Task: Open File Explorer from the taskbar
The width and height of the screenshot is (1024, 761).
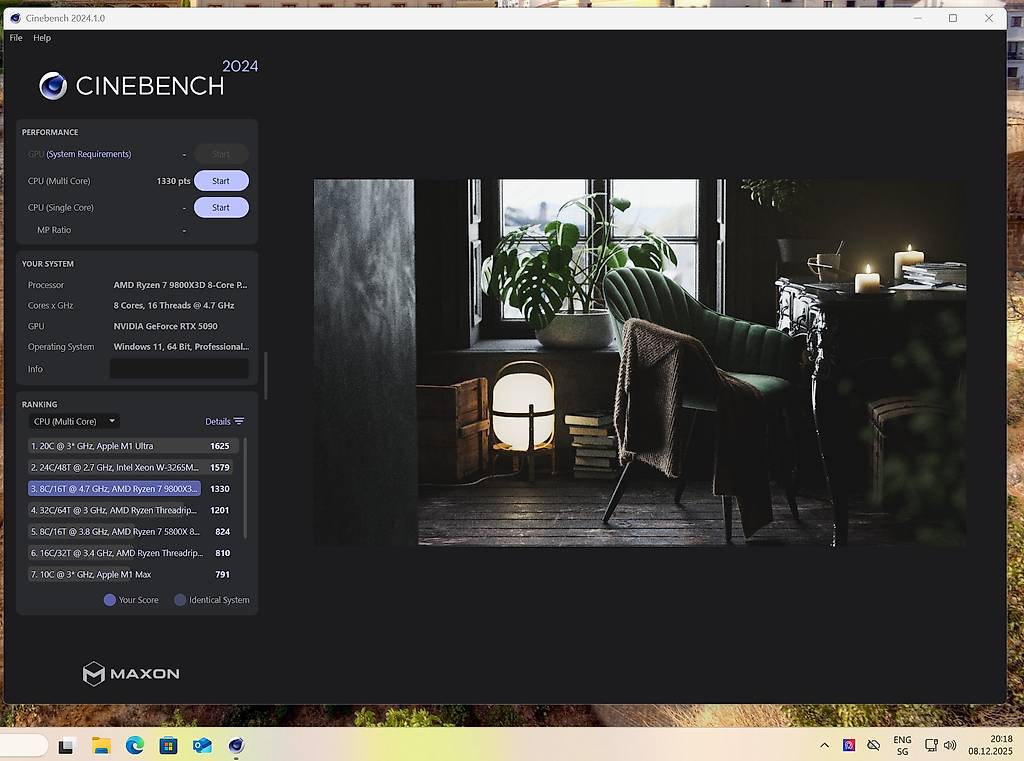Action: [101, 745]
